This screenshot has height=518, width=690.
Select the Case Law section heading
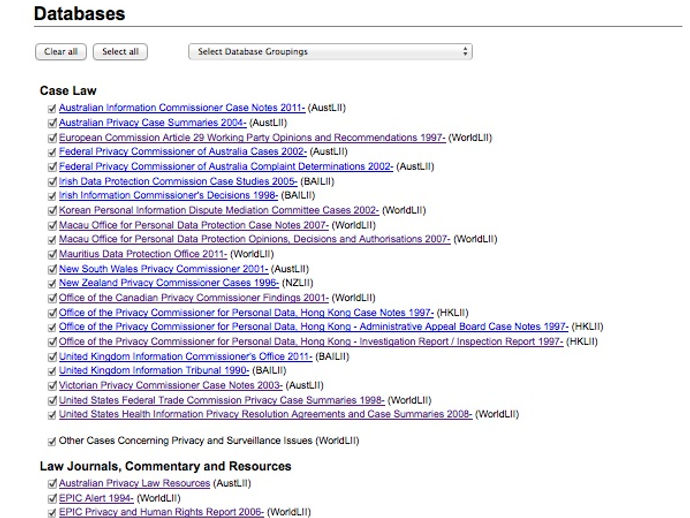[68, 91]
